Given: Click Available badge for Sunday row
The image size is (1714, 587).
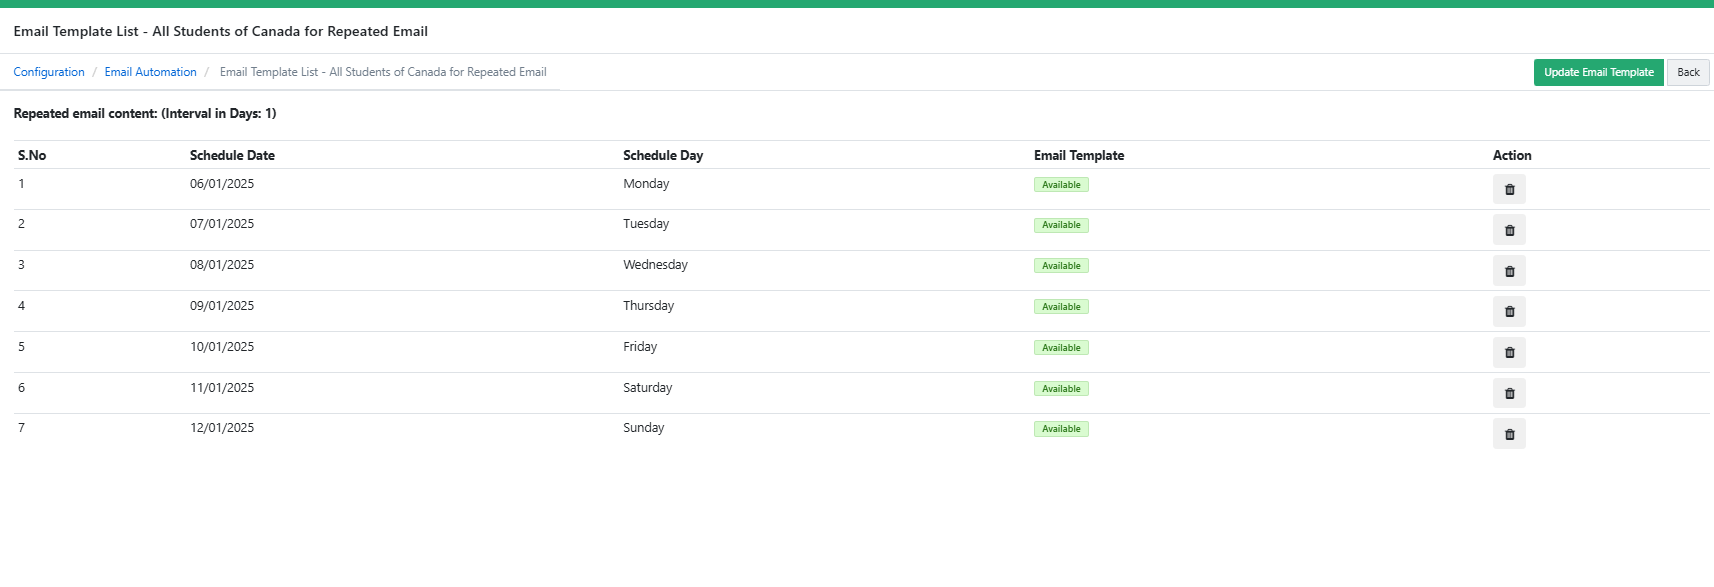Looking at the screenshot, I should (1061, 429).
